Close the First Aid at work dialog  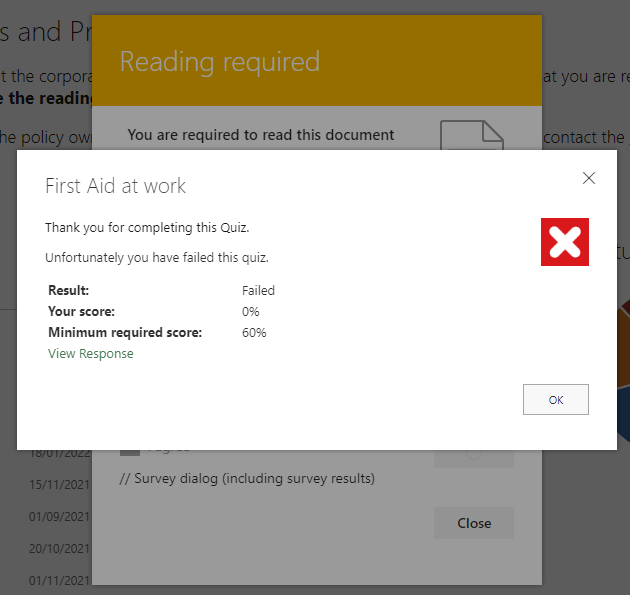pyautogui.click(x=588, y=178)
